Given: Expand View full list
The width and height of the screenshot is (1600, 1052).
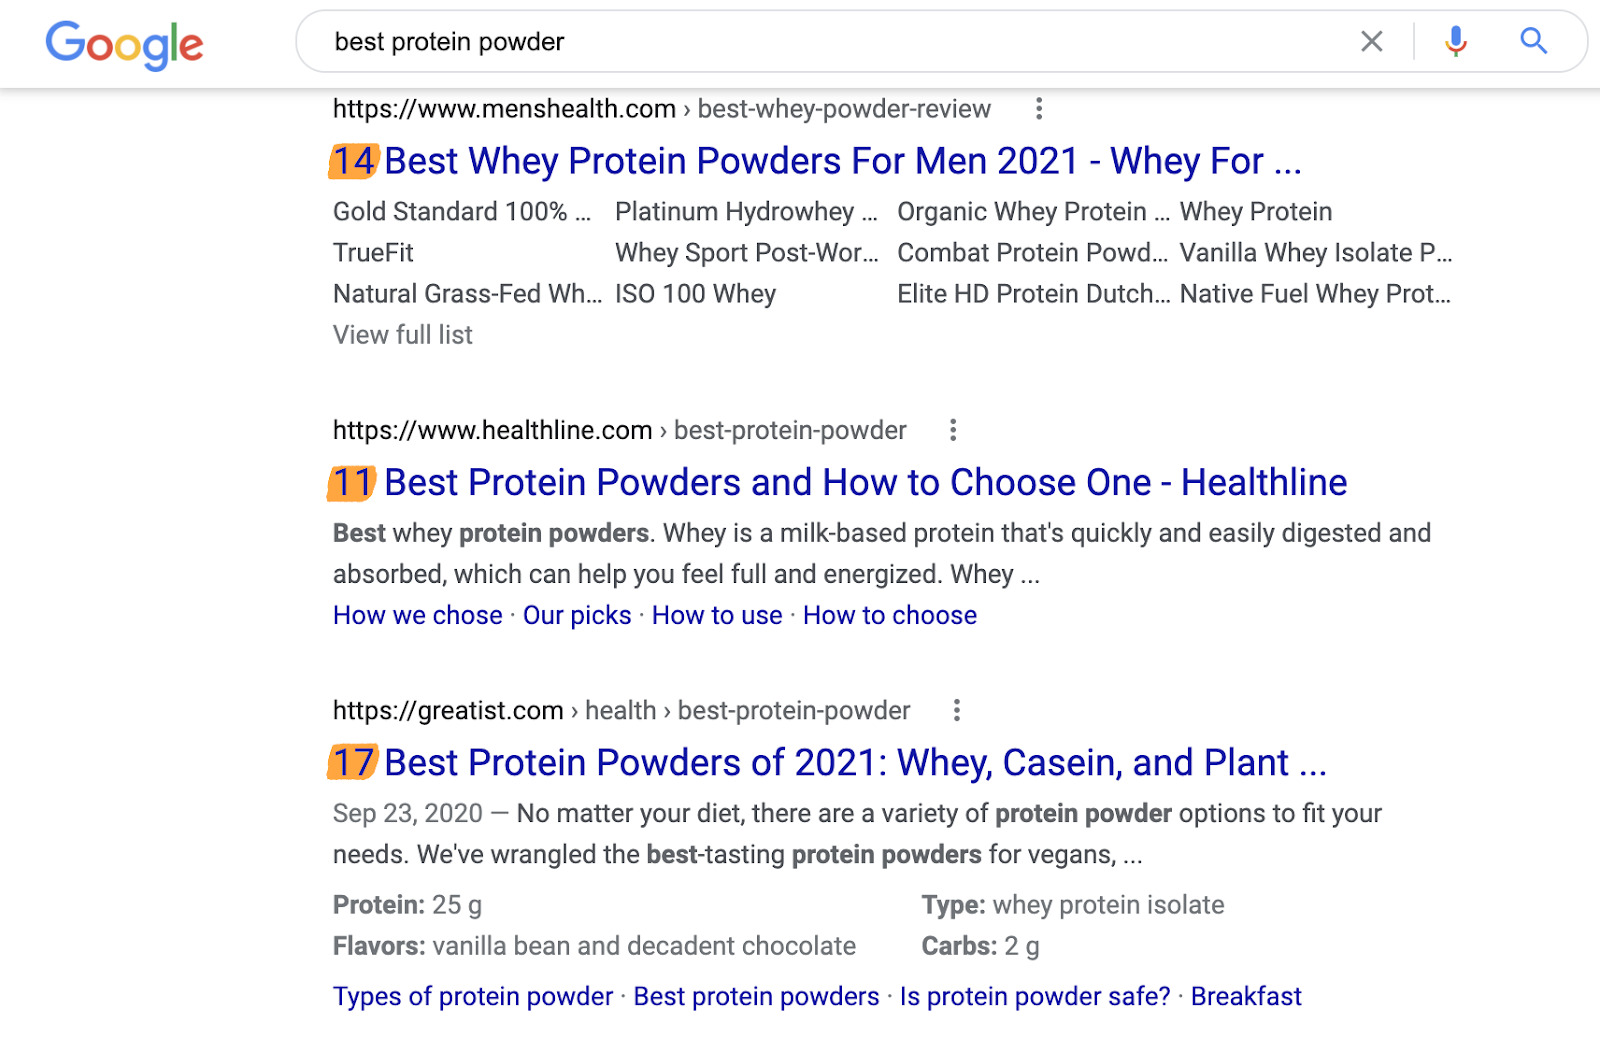Looking at the screenshot, I should [402, 335].
